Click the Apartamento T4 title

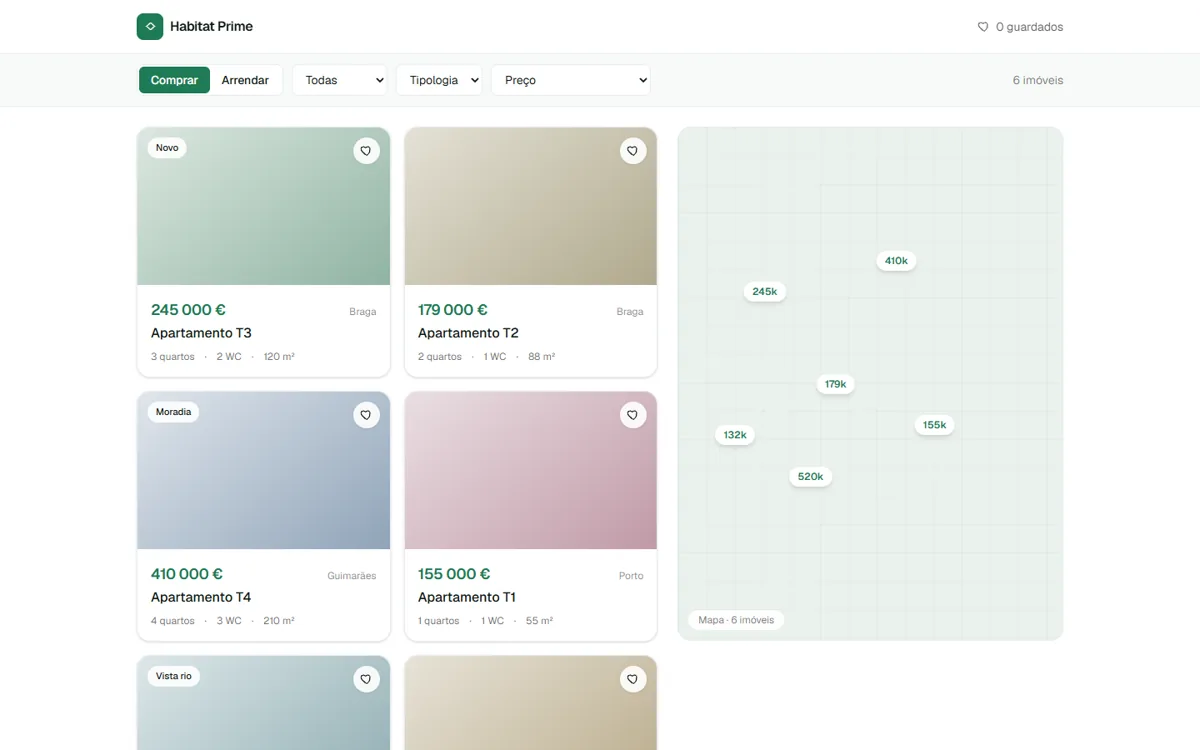click(201, 597)
